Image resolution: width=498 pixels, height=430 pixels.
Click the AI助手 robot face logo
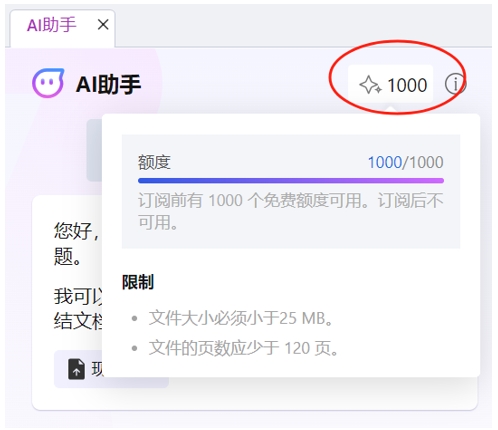(48, 83)
